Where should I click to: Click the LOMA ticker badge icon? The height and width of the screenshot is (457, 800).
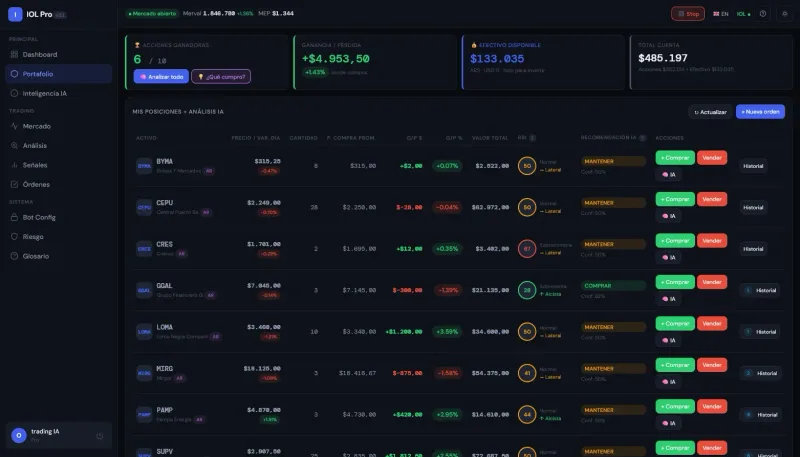pyautogui.click(x=144, y=332)
